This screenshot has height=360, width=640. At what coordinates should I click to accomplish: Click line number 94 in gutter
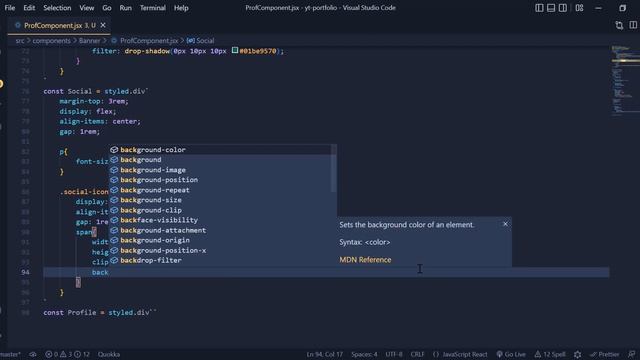(x=25, y=272)
